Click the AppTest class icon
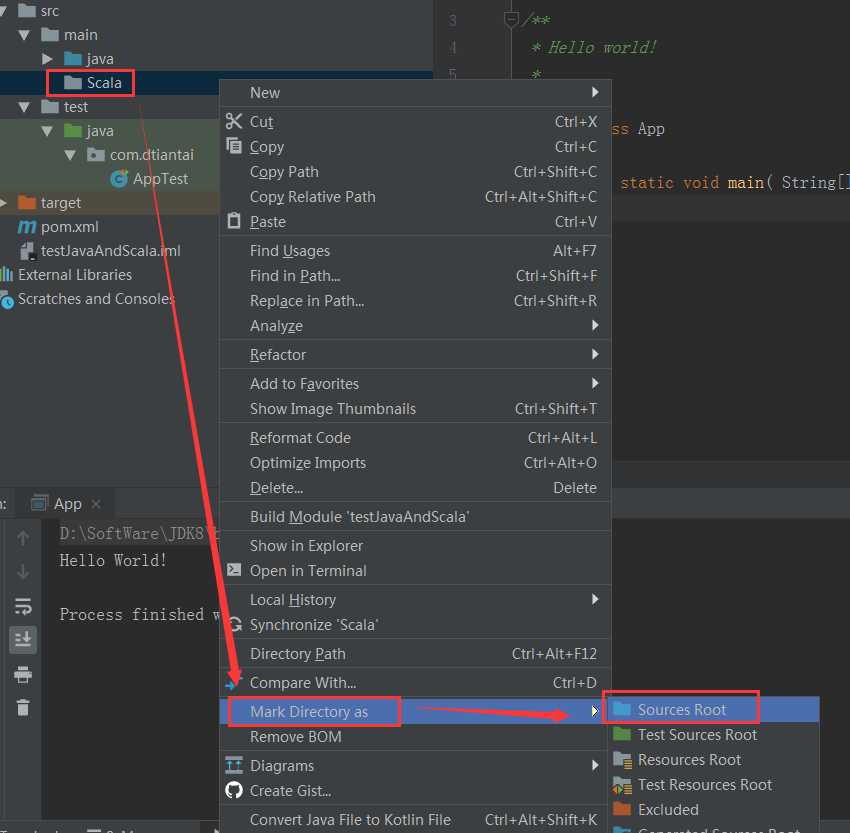Viewport: 850px width, 833px height. pos(119,178)
